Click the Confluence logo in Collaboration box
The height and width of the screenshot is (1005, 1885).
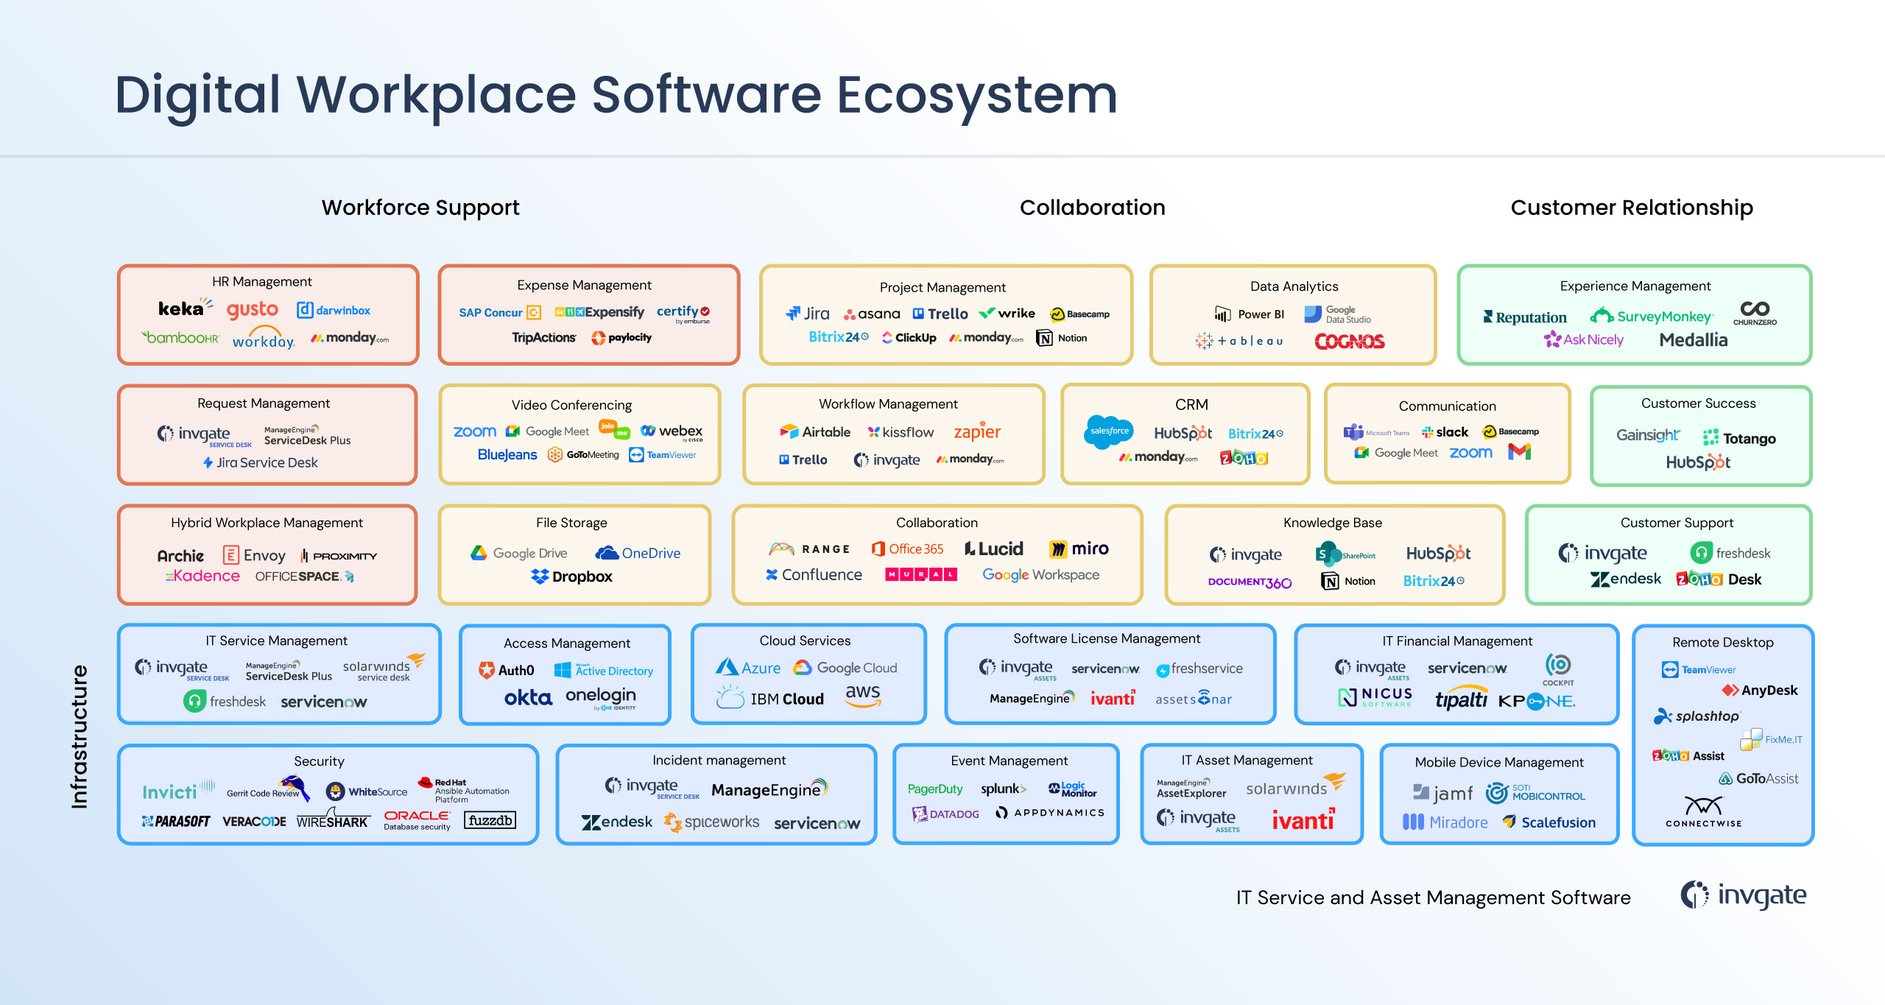(813, 575)
